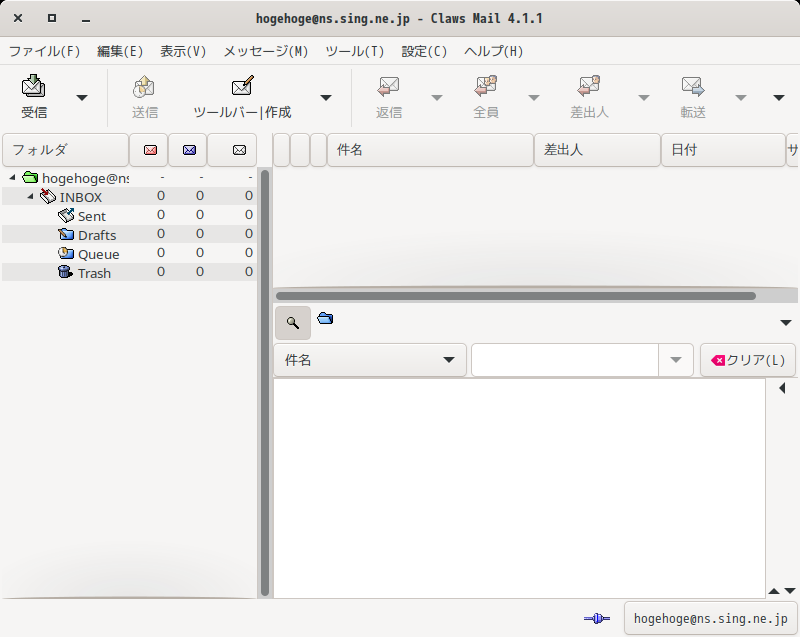Click the Receive mail (受信) toolbar icon
Image resolution: width=800 pixels, height=637 pixels.
[x=34, y=97]
